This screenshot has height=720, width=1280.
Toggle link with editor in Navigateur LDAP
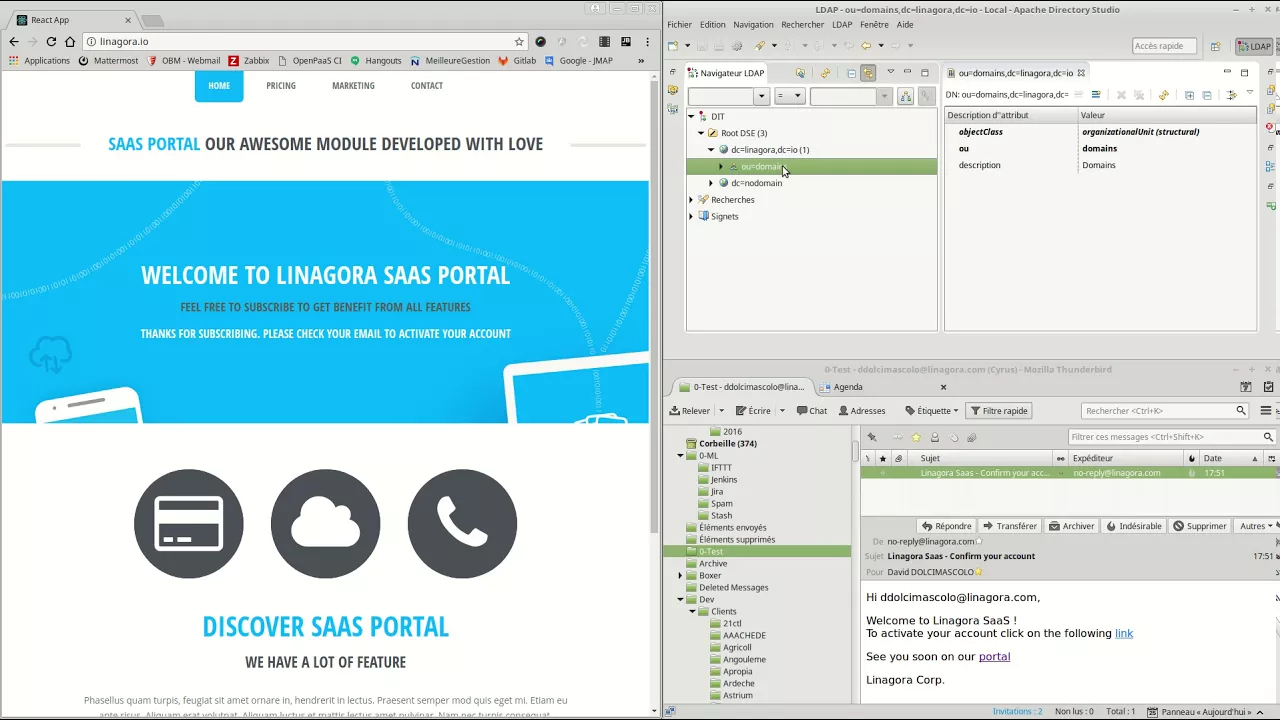point(868,73)
